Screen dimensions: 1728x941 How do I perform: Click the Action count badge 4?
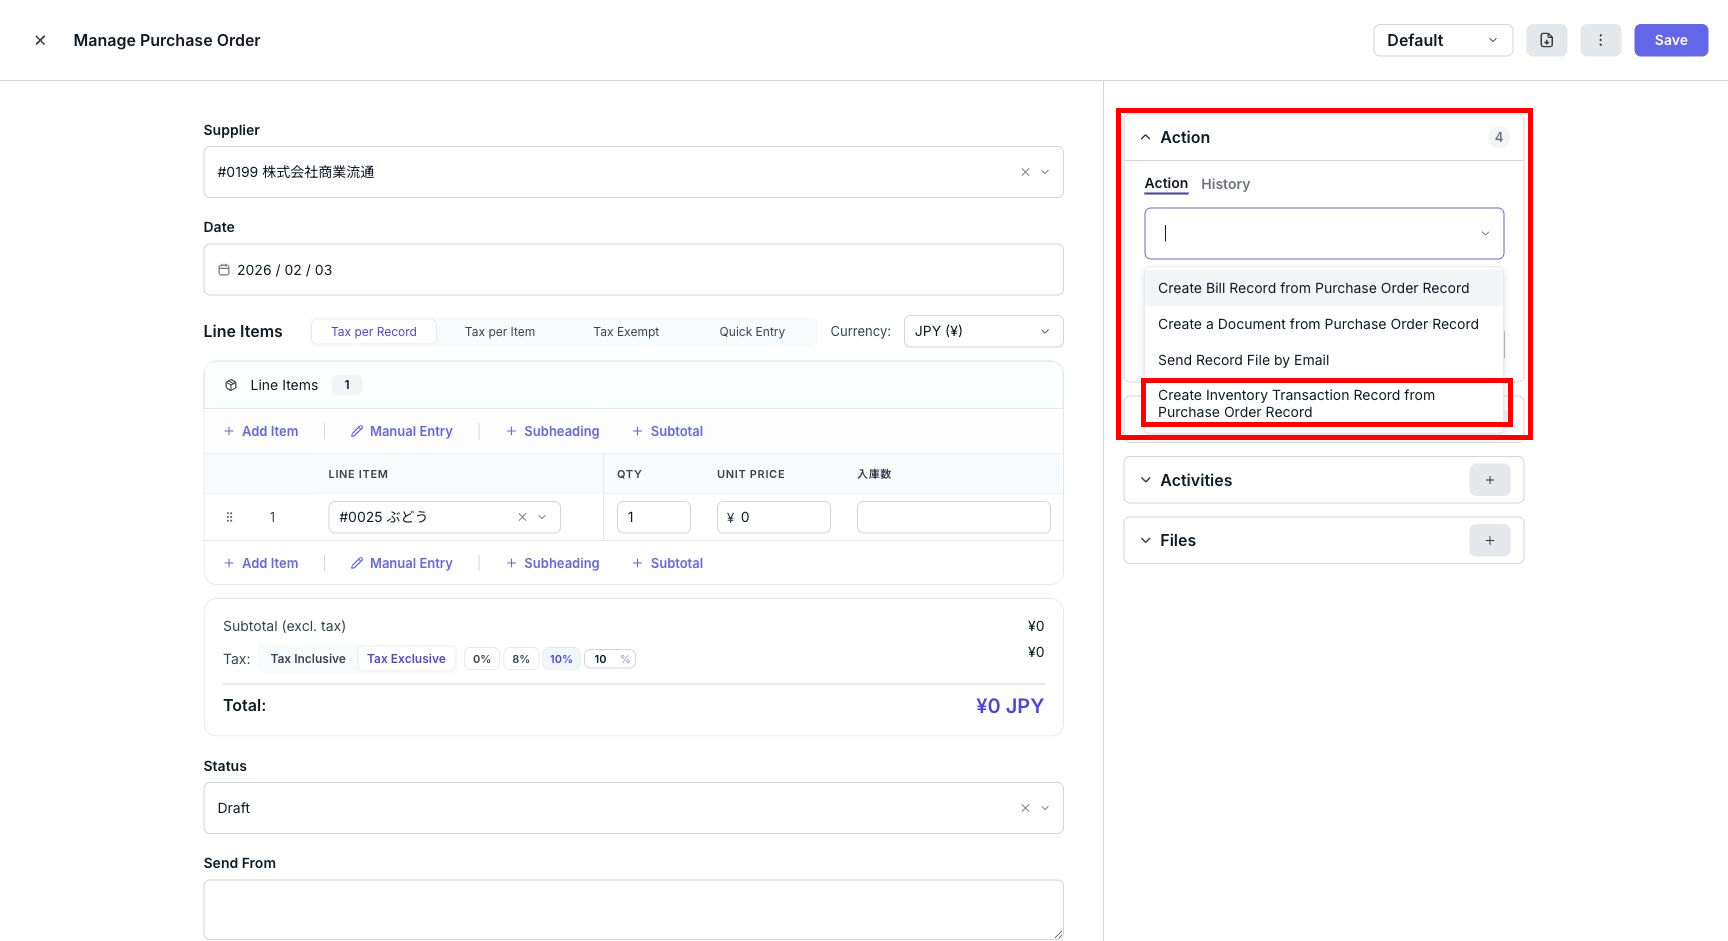[1498, 137]
